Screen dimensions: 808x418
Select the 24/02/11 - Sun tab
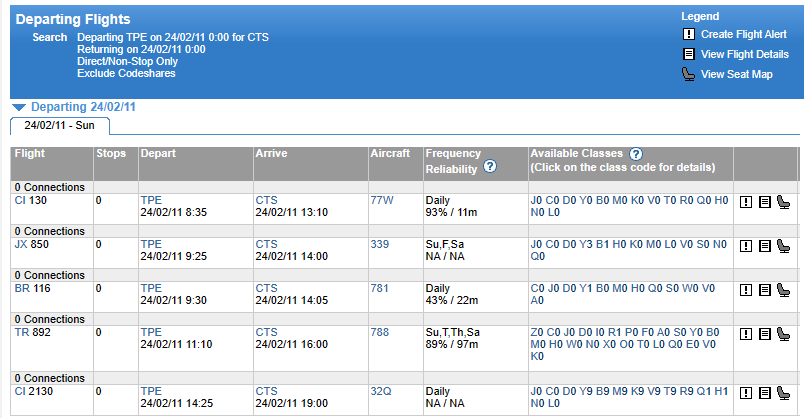[59, 125]
